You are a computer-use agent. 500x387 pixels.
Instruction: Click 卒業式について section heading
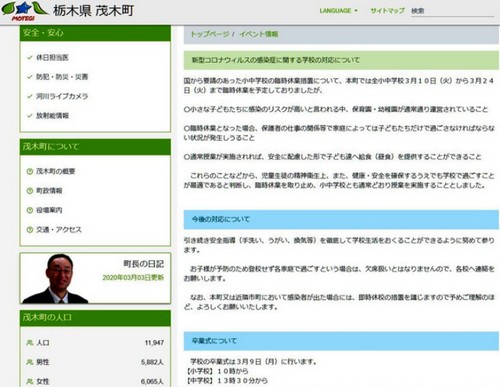(341, 341)
